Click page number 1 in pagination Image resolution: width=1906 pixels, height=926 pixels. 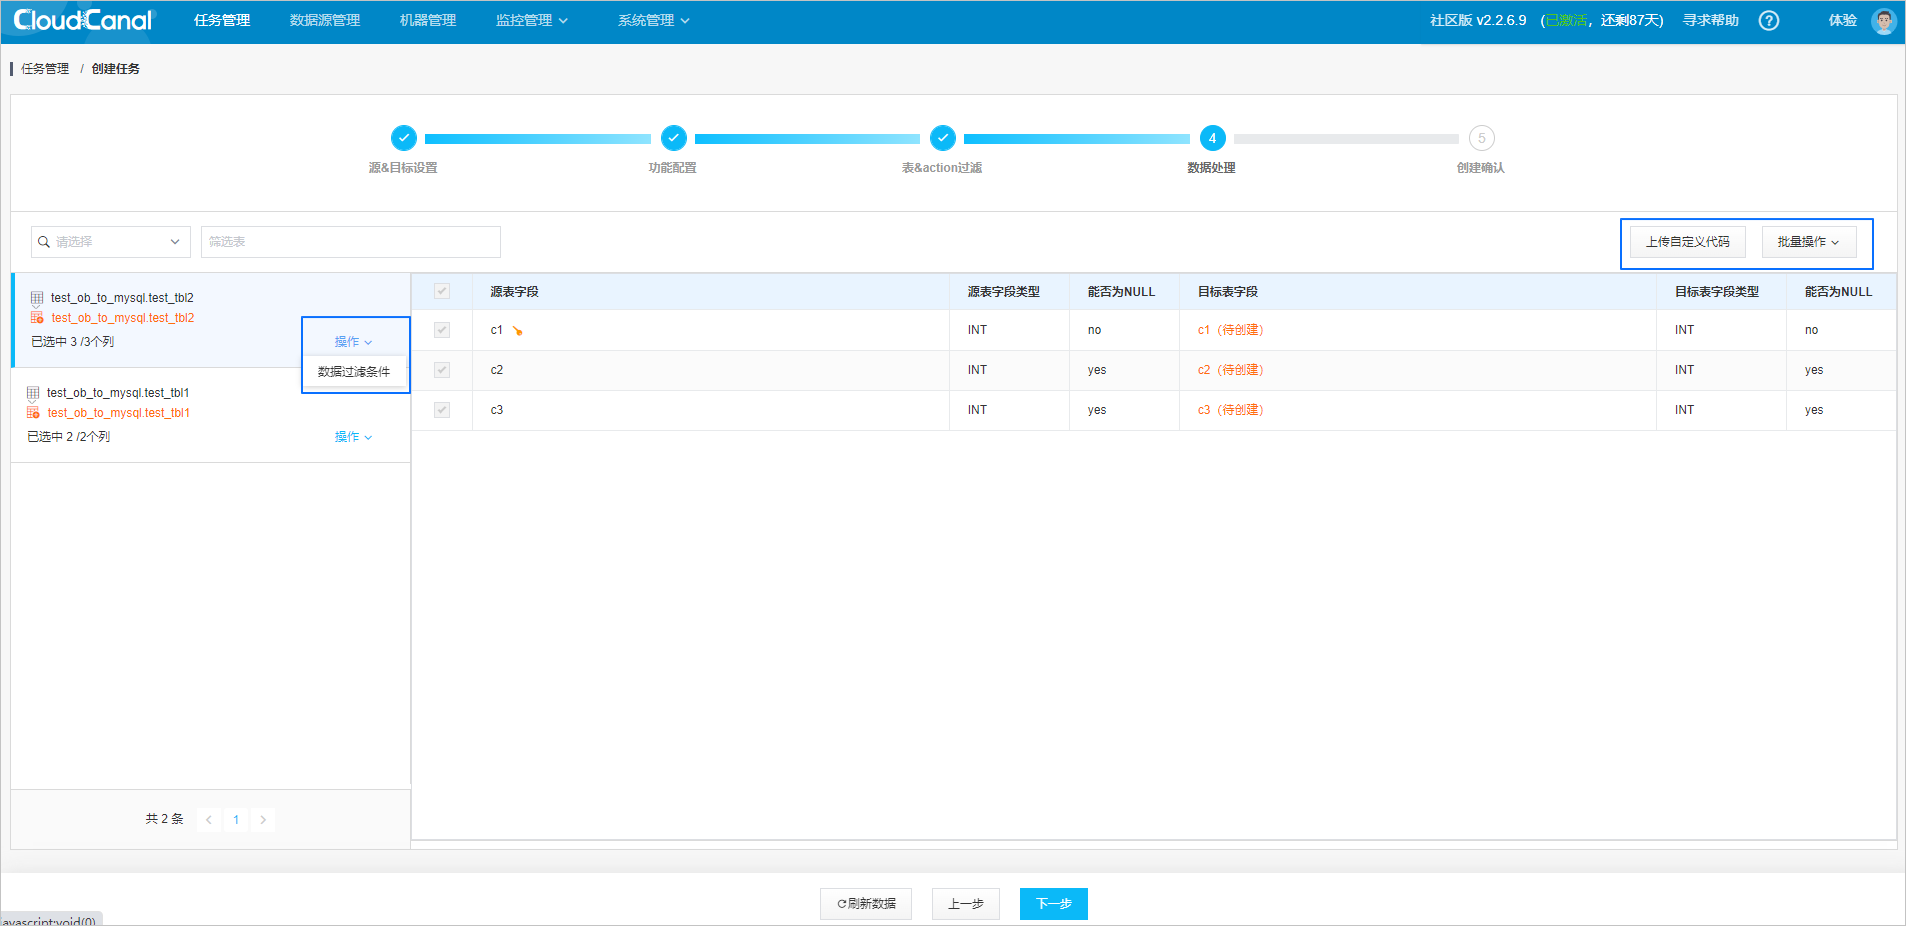click(235, 819)
